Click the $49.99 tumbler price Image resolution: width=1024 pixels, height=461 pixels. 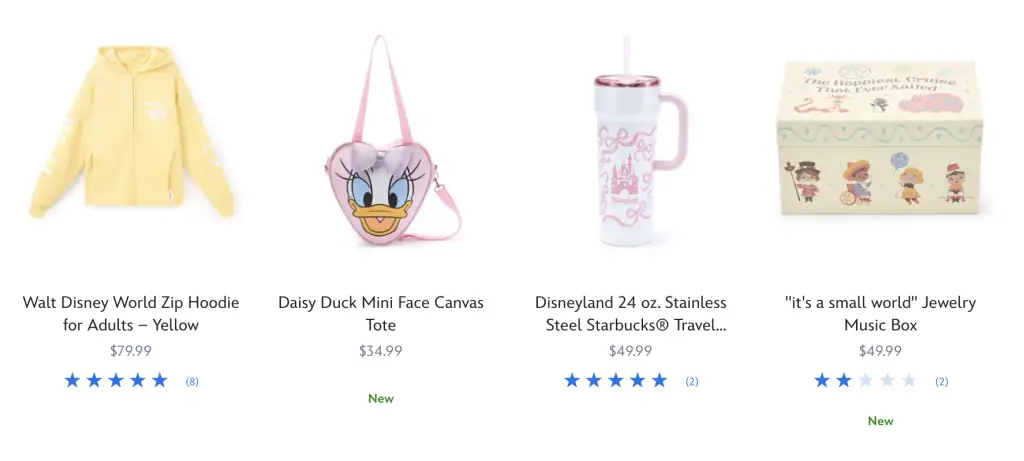coord(630,351)
